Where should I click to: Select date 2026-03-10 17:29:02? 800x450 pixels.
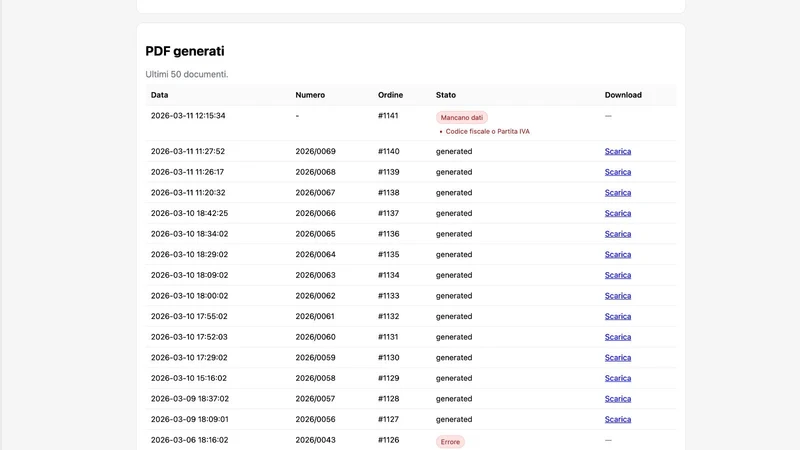[189, 358]
